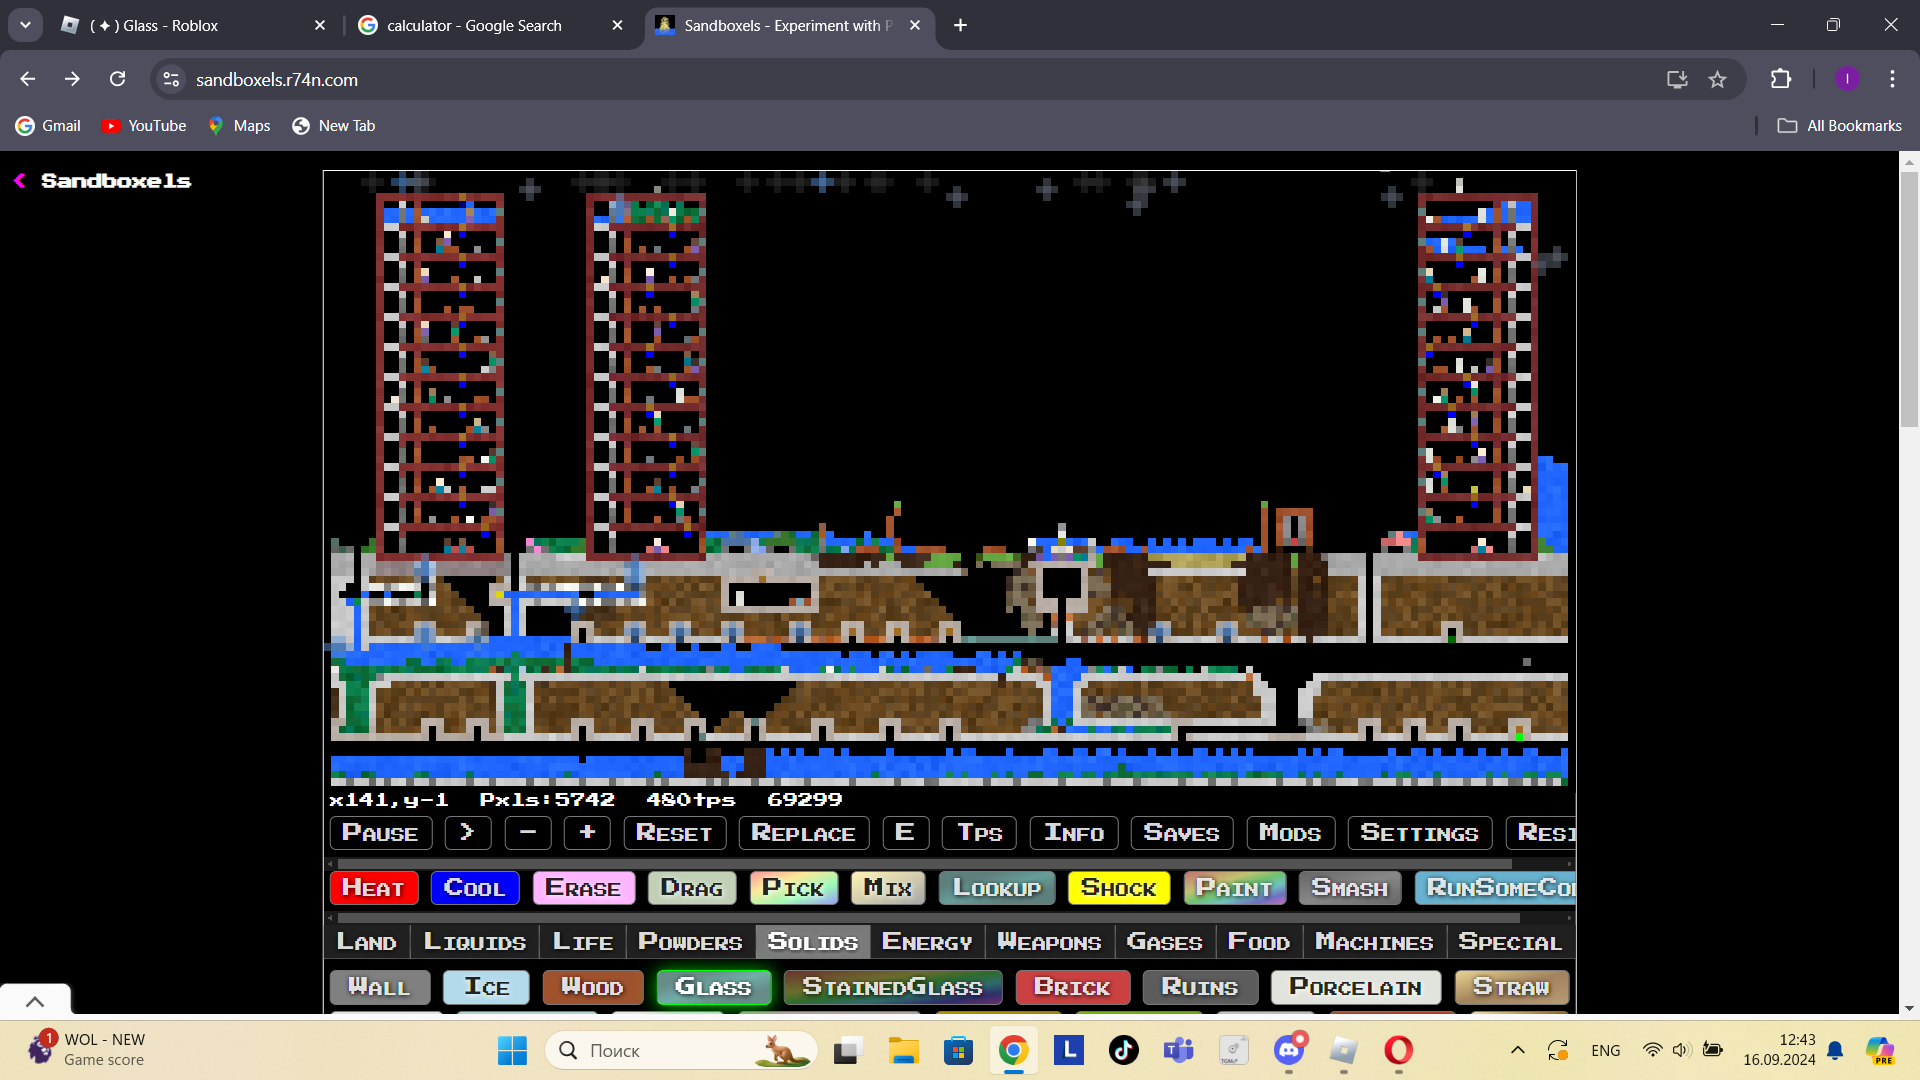Open Chrome extensions puzzle icon
The height and width of the screenshot is (1080, 1920).
1780,79
